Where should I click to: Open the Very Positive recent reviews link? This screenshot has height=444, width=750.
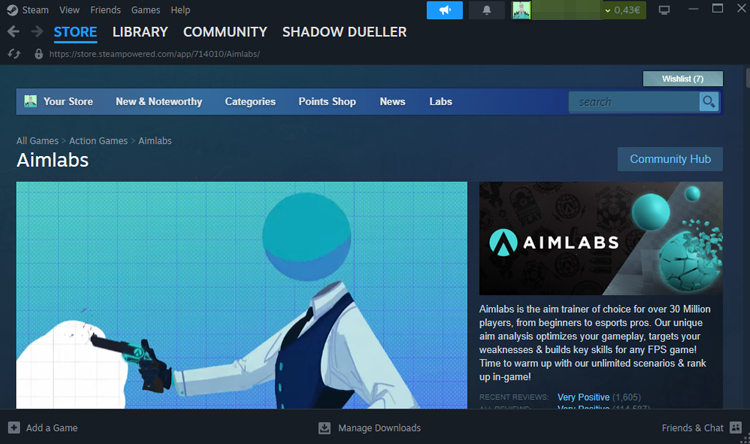584,397
